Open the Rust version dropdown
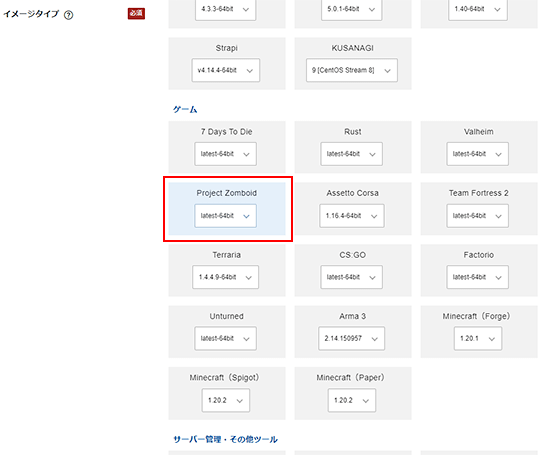This screenshot has height=455, width=550. [351, 154]
